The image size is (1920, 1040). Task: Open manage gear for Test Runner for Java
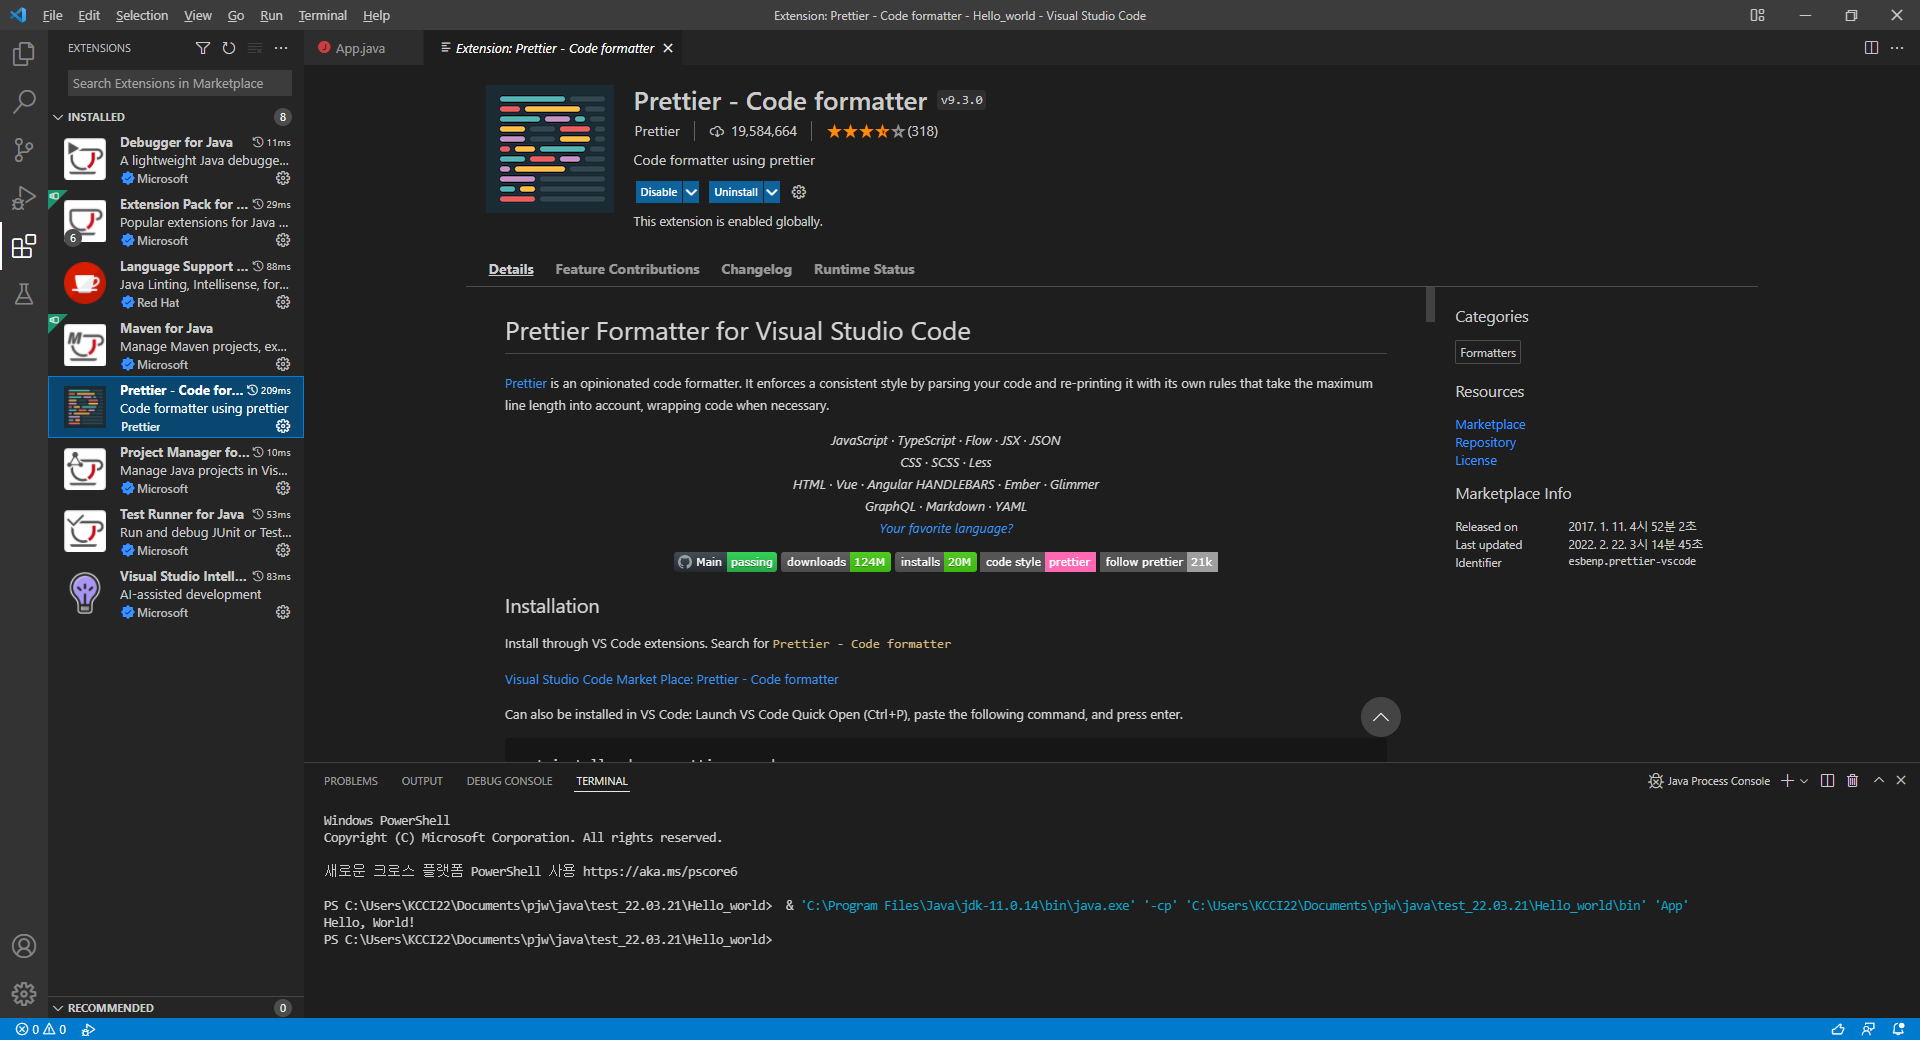coord(283,550)
